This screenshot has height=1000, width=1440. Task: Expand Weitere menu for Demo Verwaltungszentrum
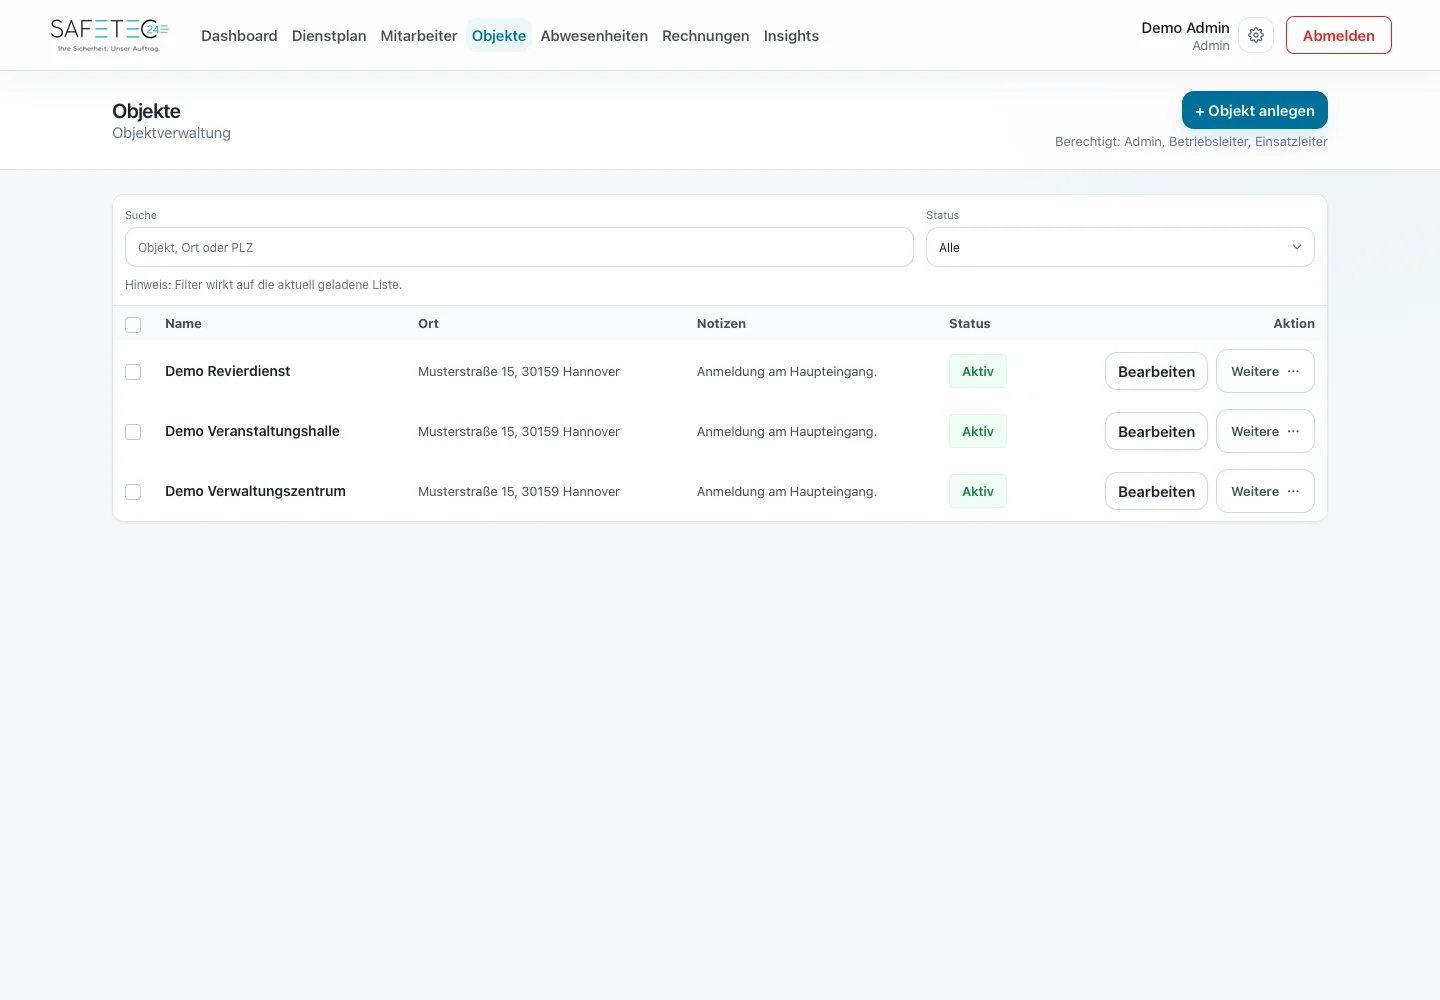coord(1265,491)
